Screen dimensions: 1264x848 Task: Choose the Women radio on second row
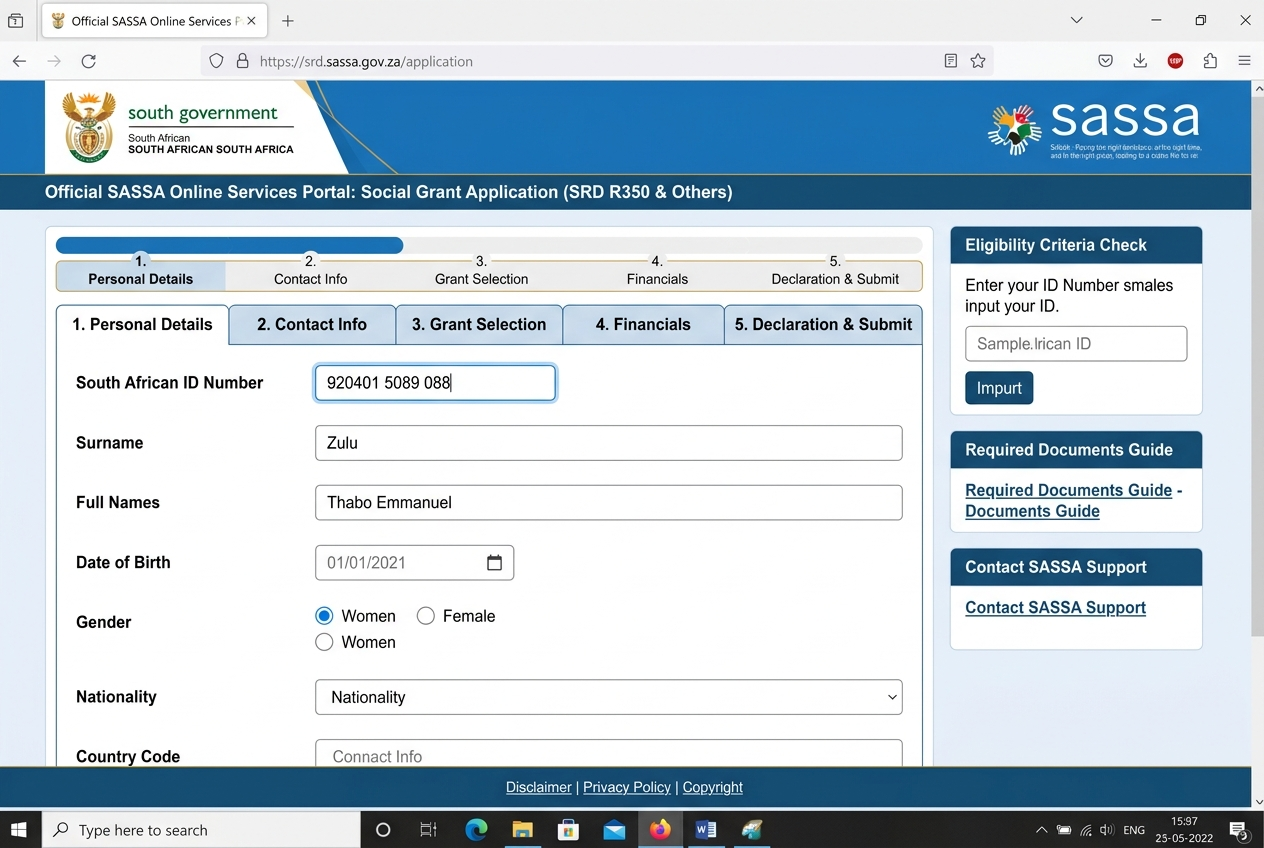pyautogui.click(x=324, y=642)
